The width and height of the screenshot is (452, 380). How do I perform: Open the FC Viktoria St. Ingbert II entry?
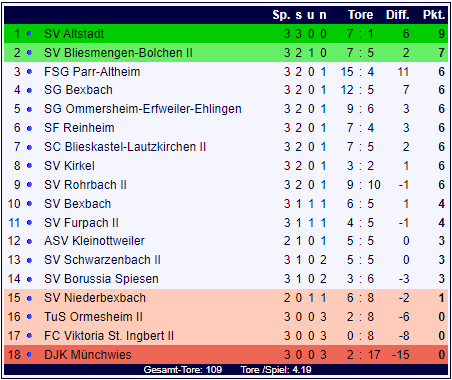(x=109, y=336)
